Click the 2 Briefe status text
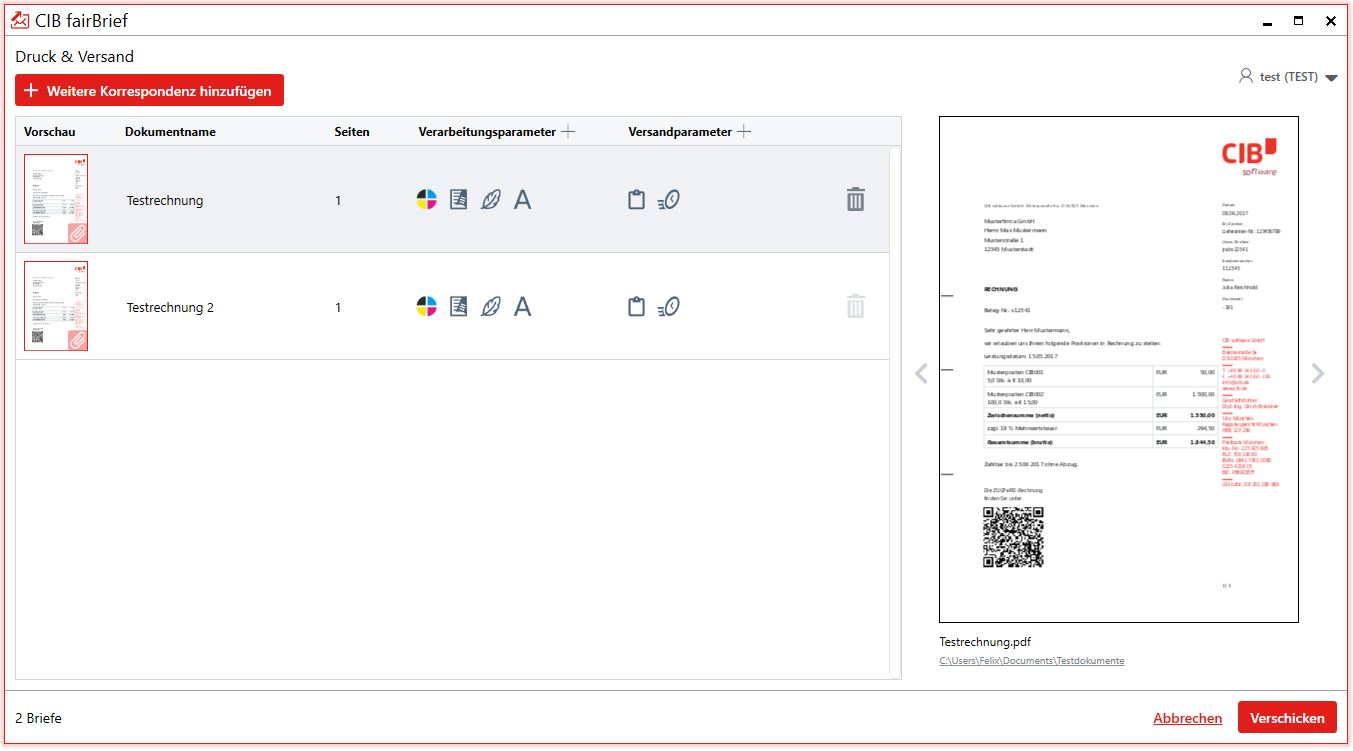The height and width of the screenshot is (751, 1353). pyautogui.click(x=38, y=718)
